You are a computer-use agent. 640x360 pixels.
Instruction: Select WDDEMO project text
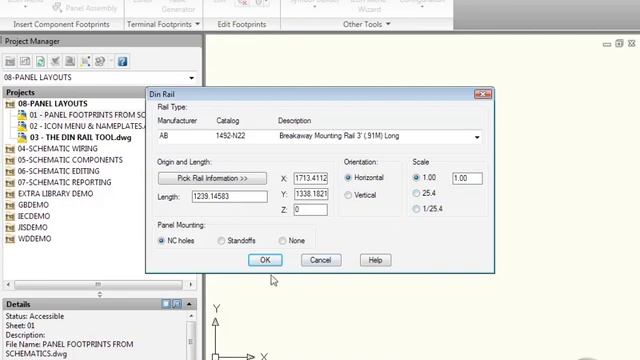tap(35, 239)
